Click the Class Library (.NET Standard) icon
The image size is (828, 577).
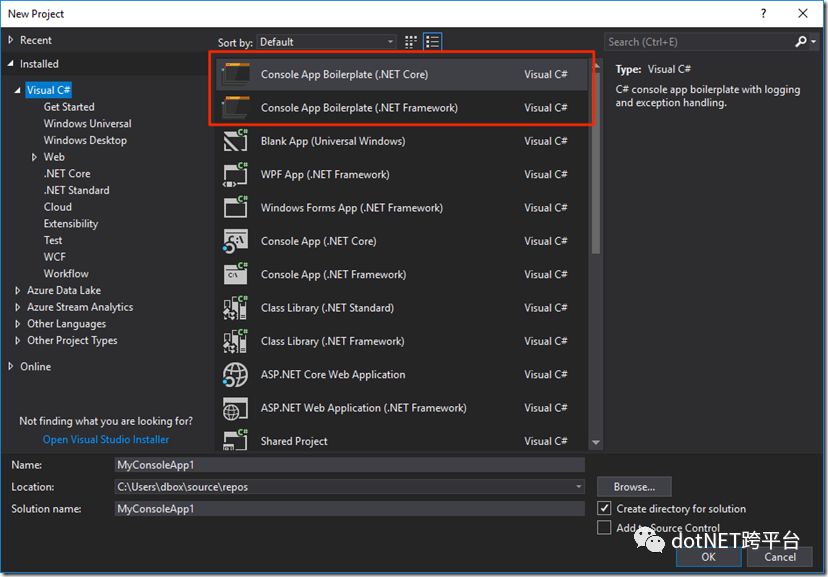click(236, 308)
